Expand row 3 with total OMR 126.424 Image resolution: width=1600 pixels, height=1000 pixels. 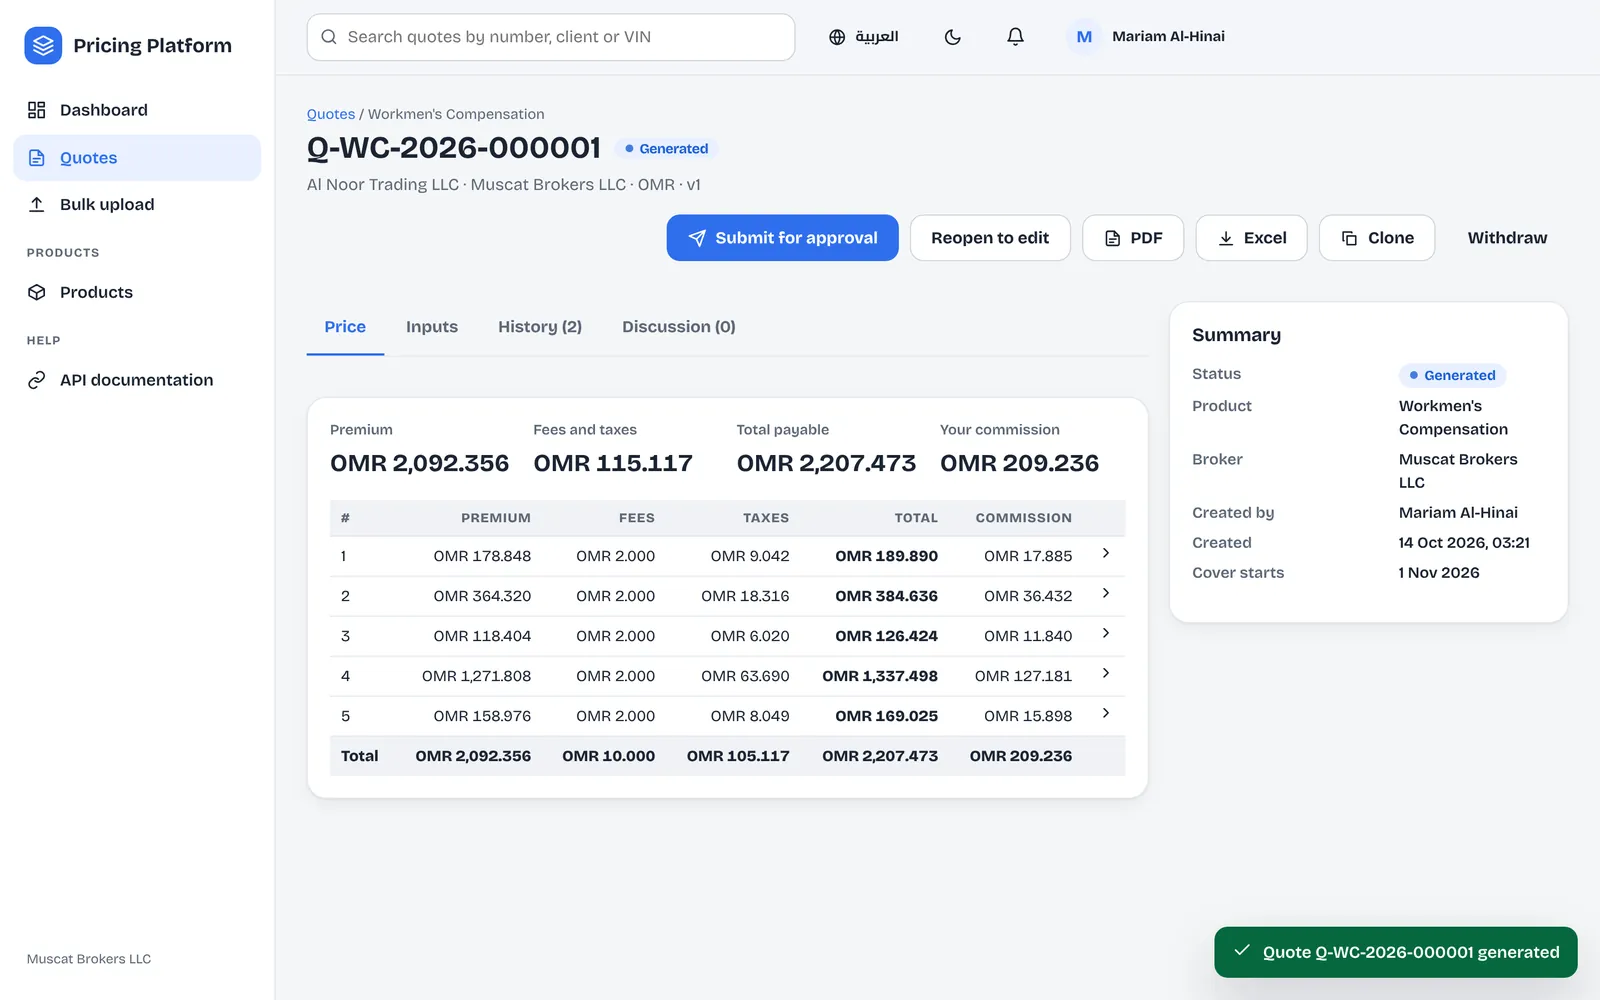tap(1105, 633)
